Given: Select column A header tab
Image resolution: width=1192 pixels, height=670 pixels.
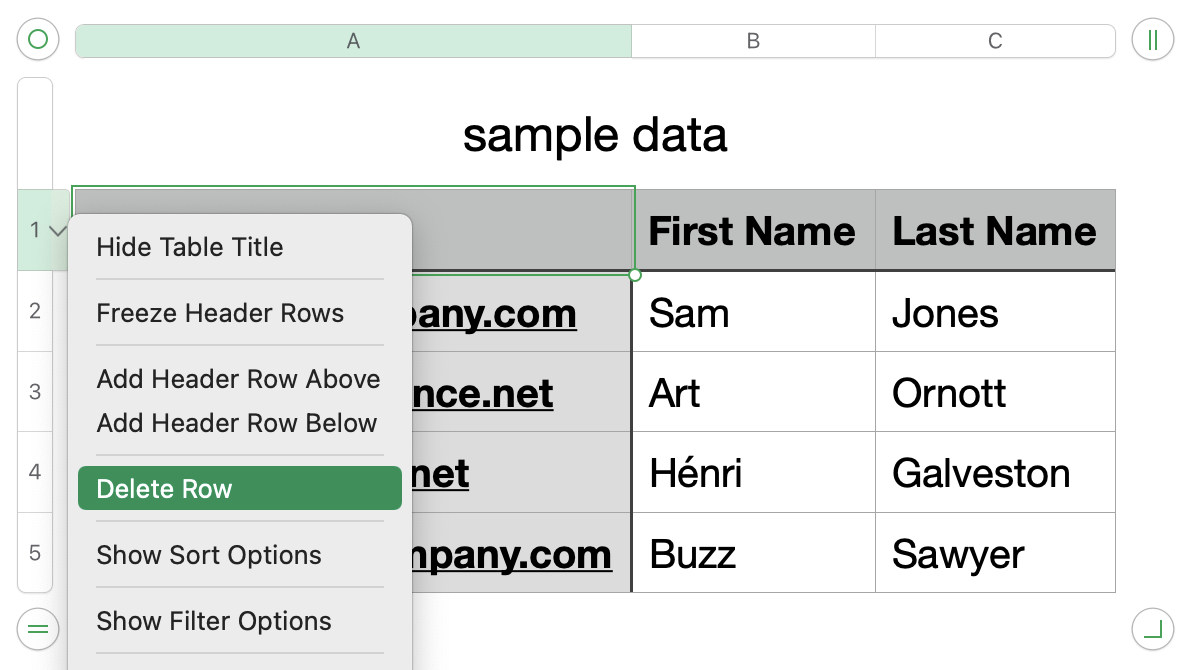Looking at the screenshot, I should coord(353,41).
